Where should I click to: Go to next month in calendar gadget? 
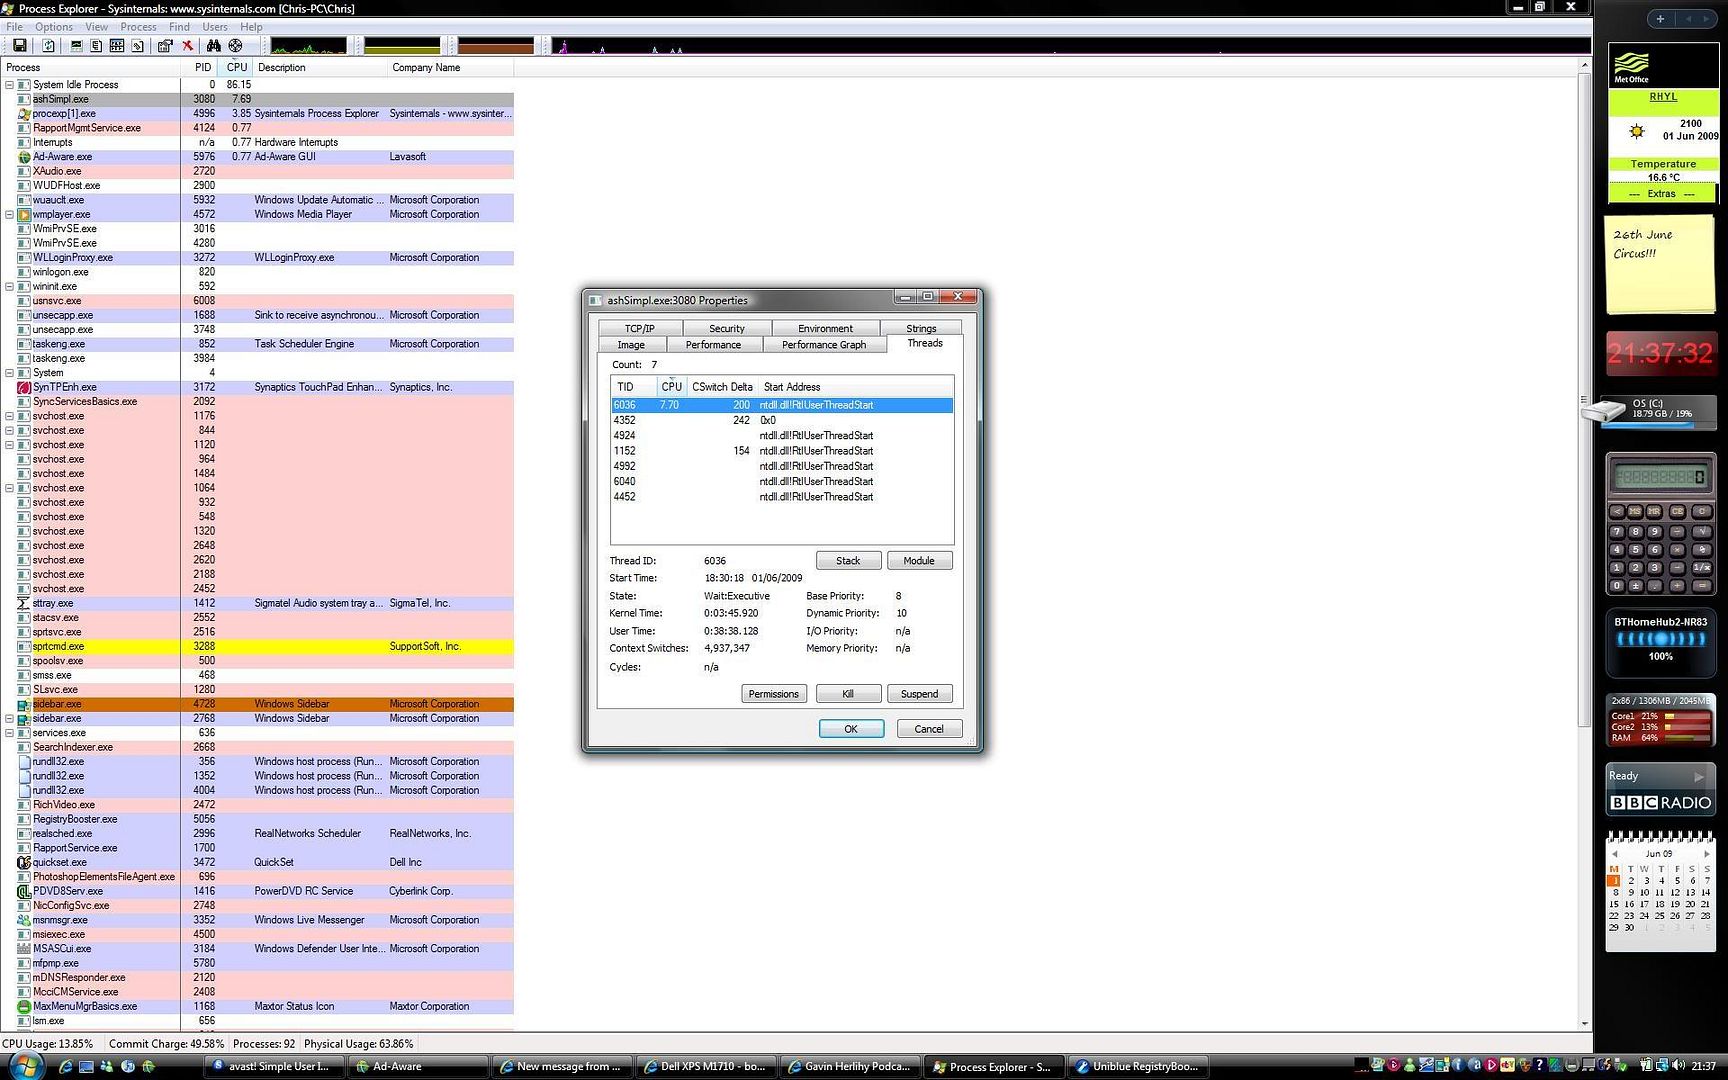point(1706,854)
